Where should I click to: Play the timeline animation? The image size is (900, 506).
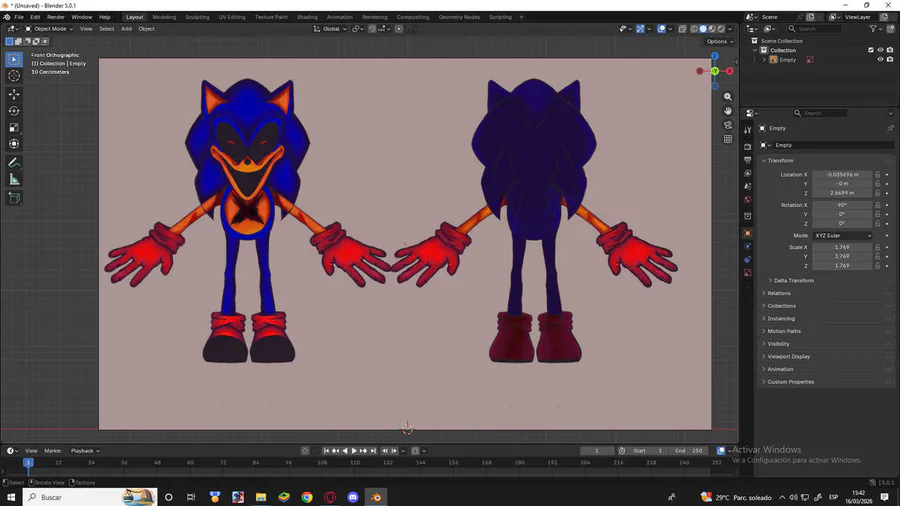click(354, 451)
